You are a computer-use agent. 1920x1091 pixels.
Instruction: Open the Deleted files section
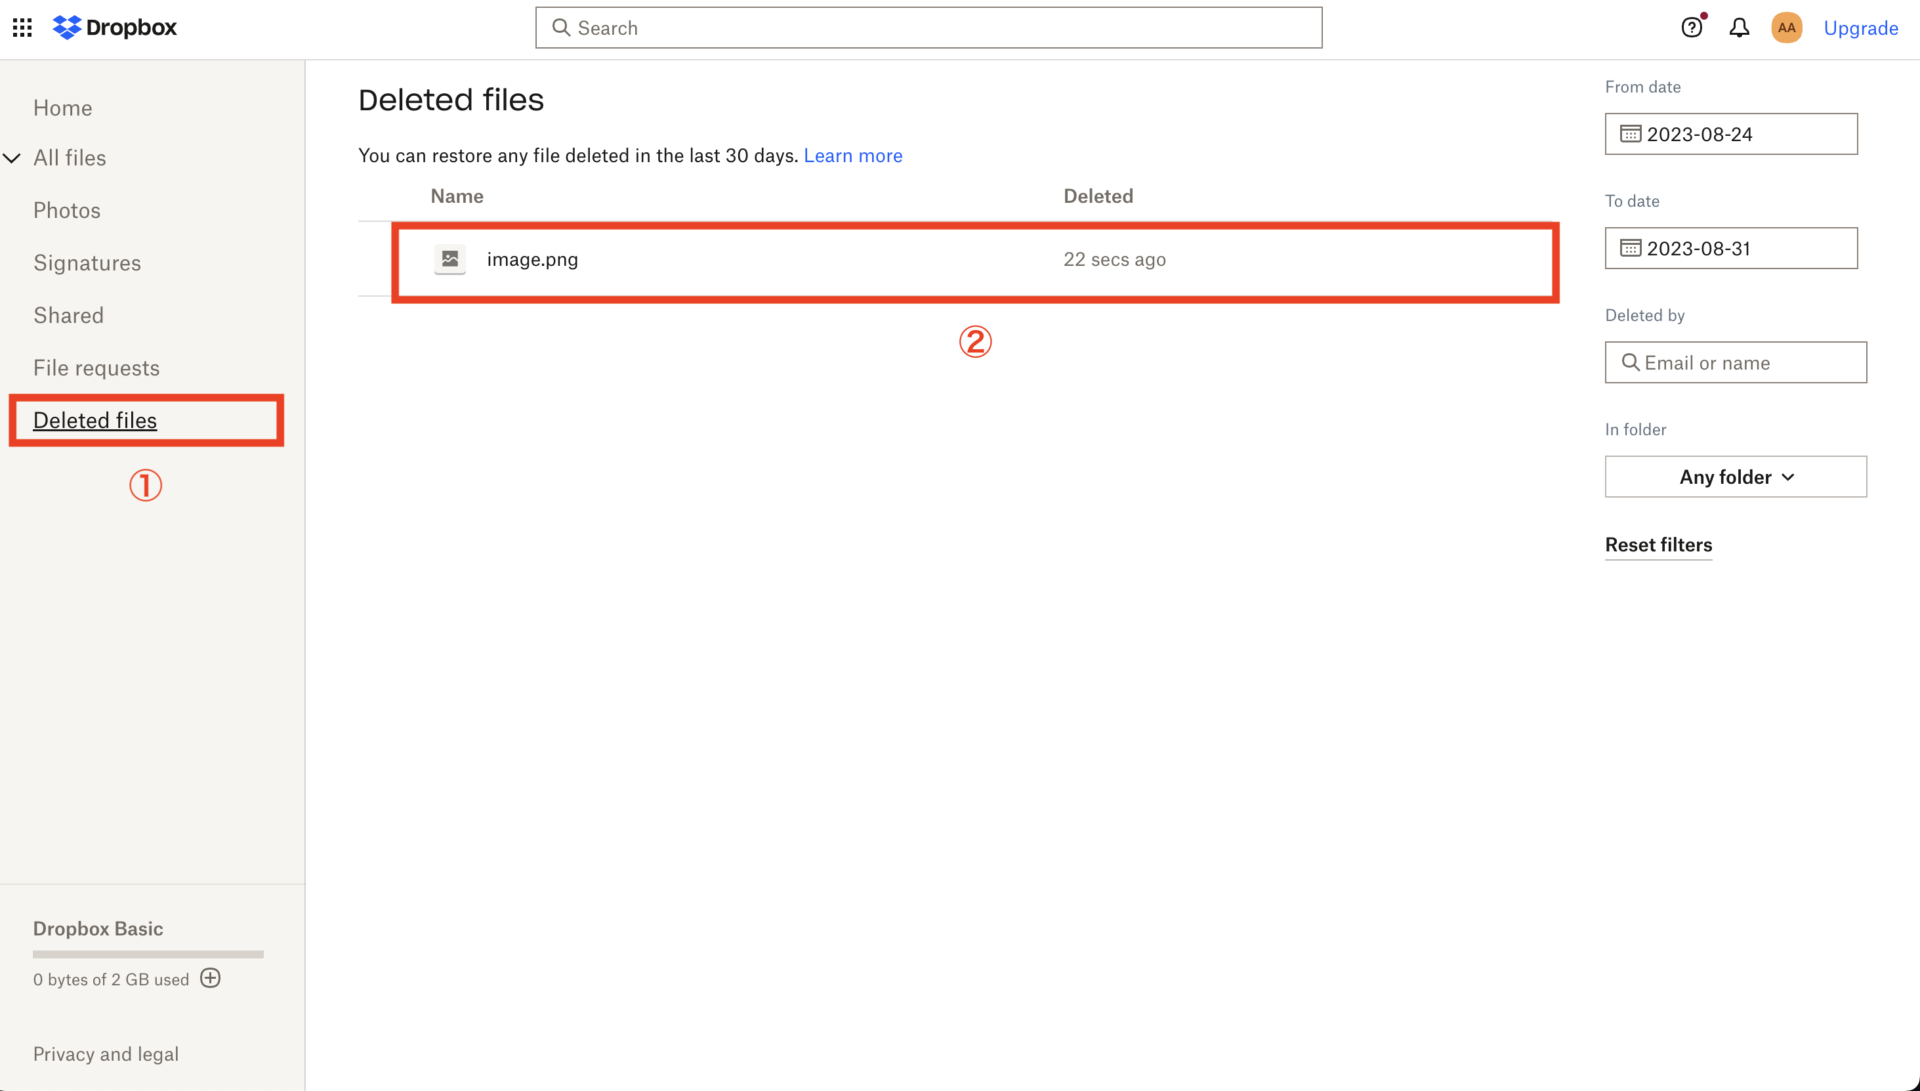pos(94,420)
